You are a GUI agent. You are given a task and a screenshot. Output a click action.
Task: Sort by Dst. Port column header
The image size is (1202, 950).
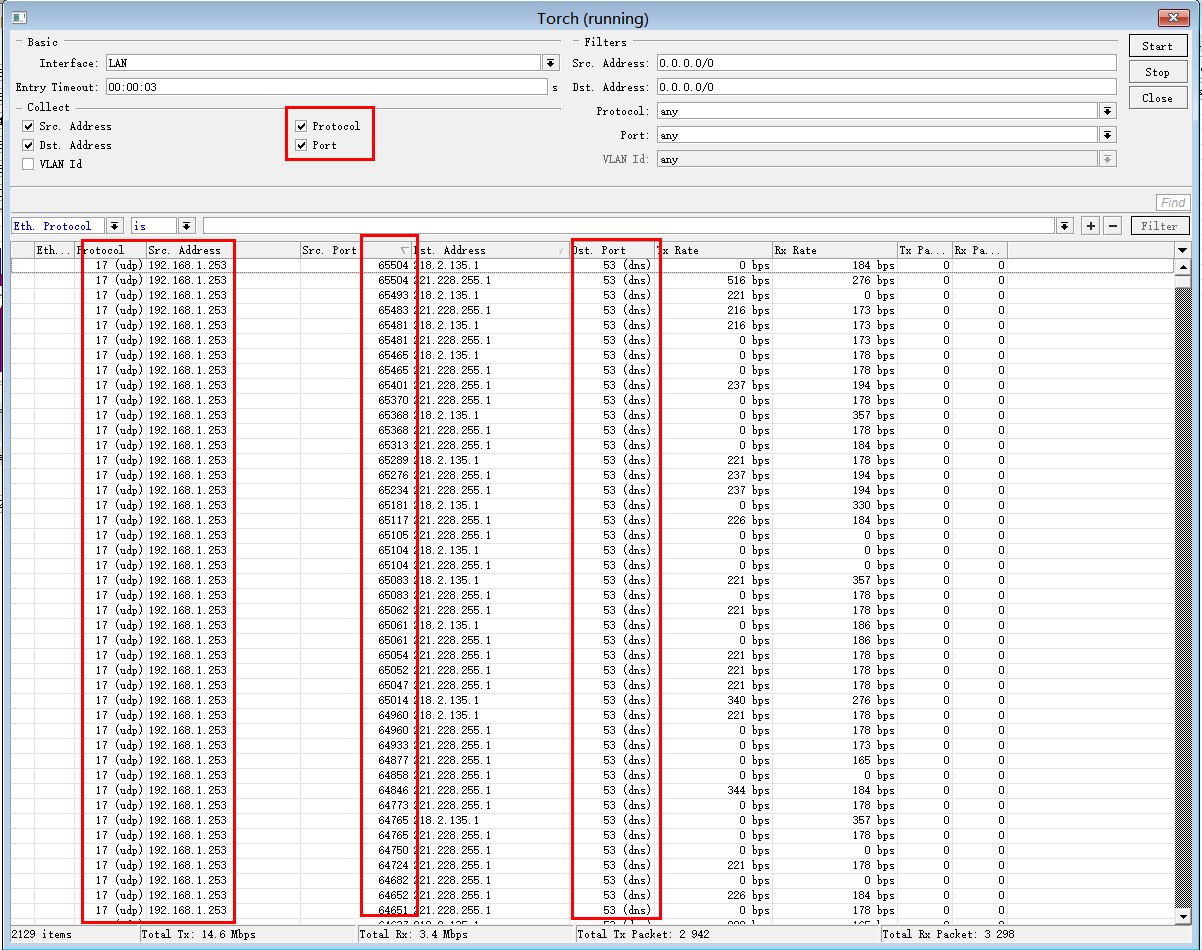(611, 250)
